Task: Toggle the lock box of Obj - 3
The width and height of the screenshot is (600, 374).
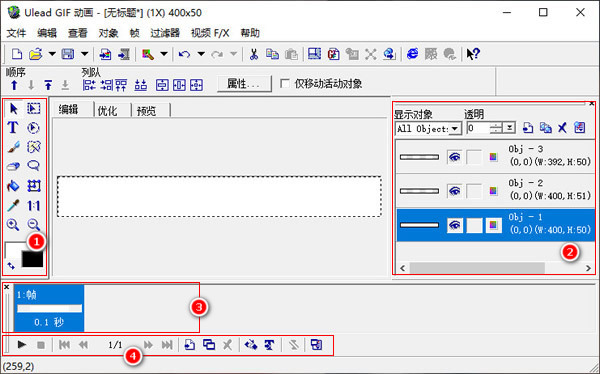Action: click(x=474, y=157)
